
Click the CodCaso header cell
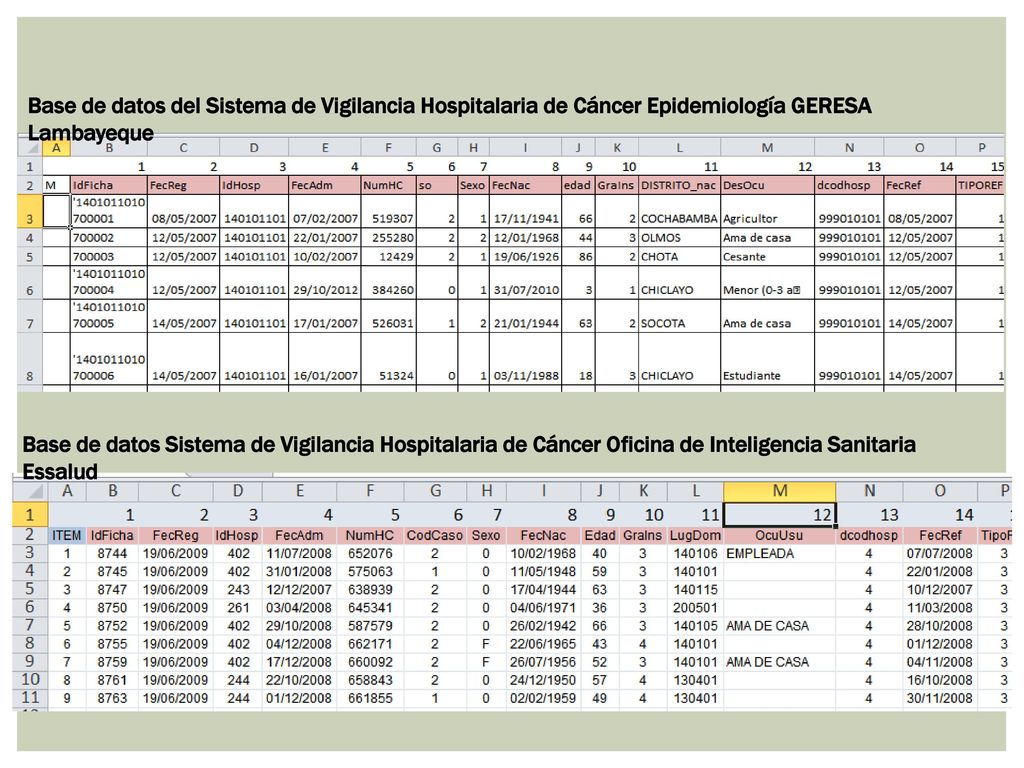click(435, 536)
